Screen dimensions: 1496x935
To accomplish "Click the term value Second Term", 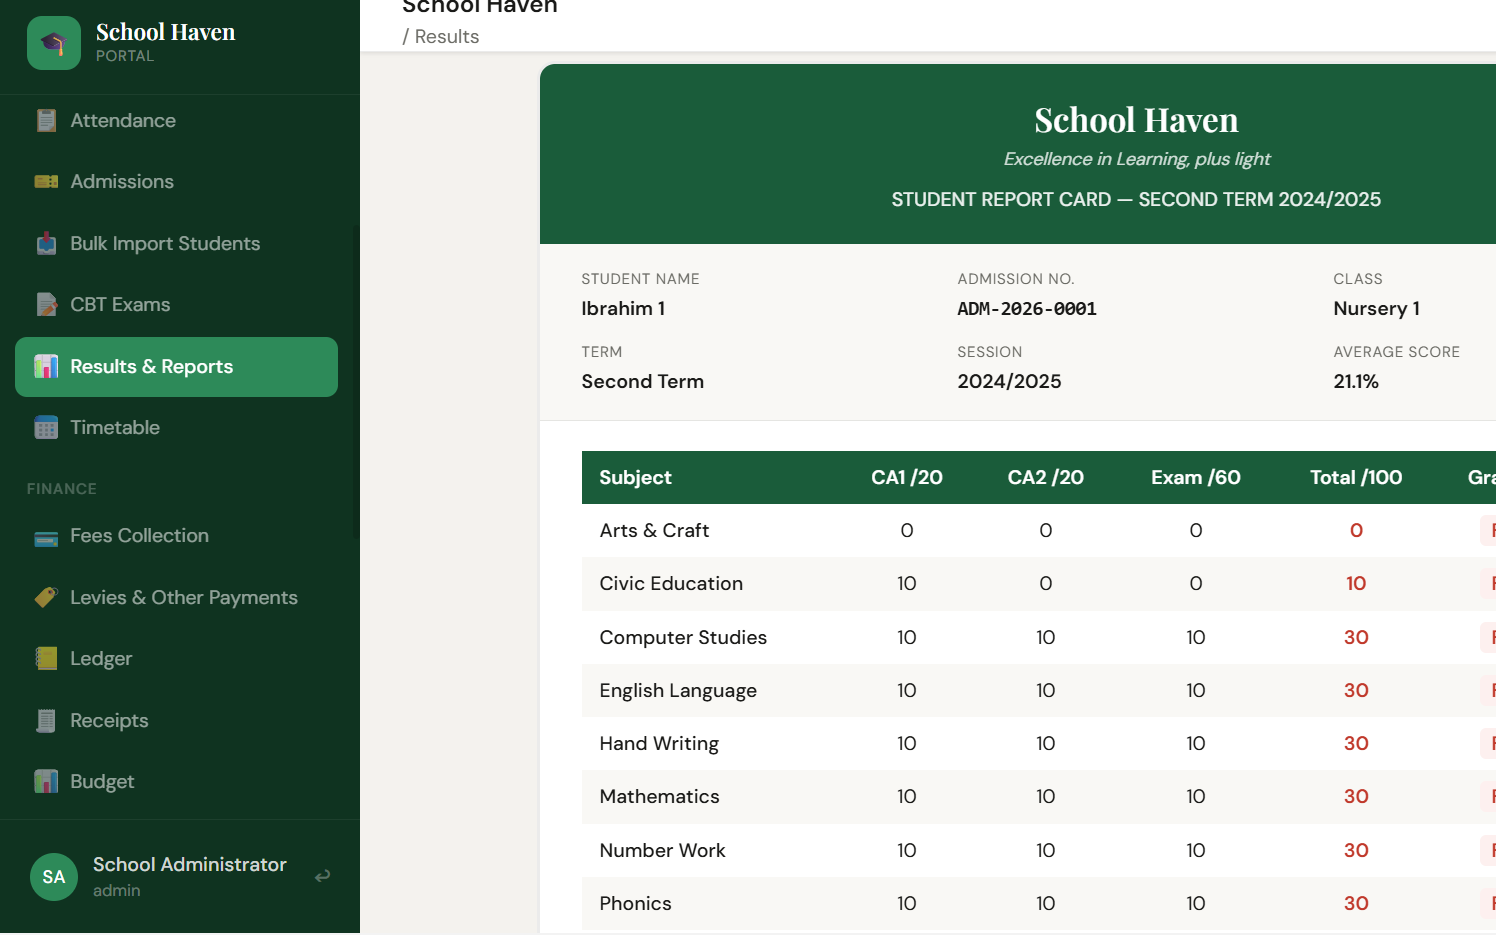I will coord(642,382).
